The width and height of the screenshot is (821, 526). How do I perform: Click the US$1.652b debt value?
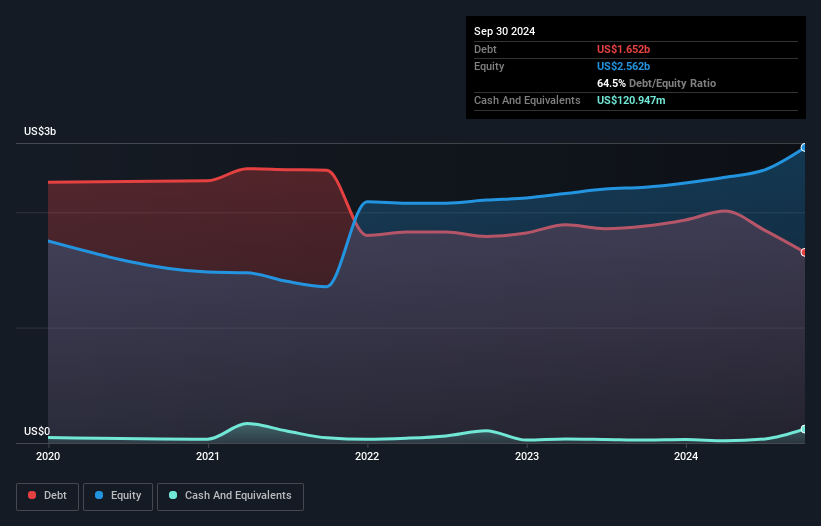click(623, 49)
